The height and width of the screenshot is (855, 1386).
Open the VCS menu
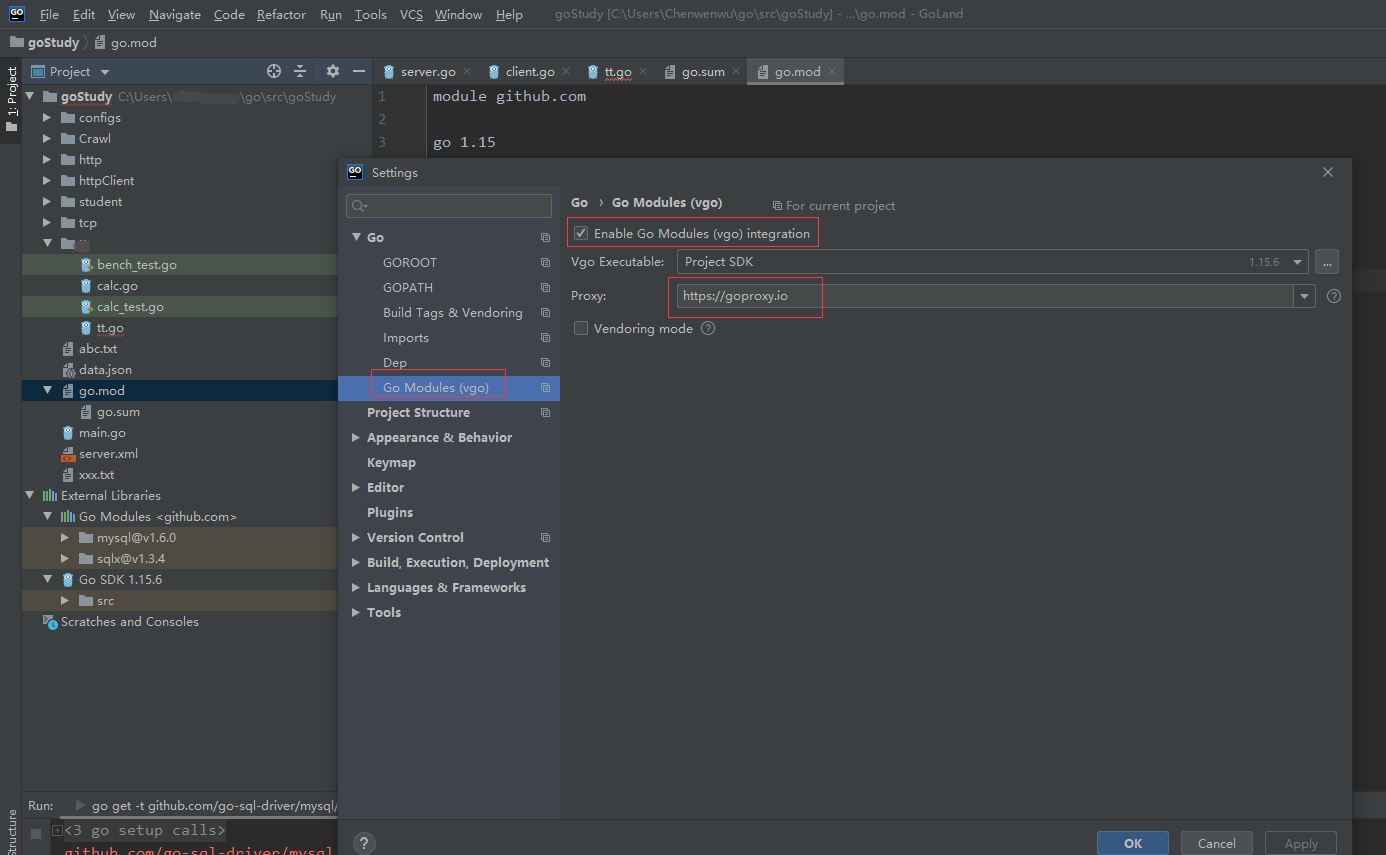click(x=411, y=15)
